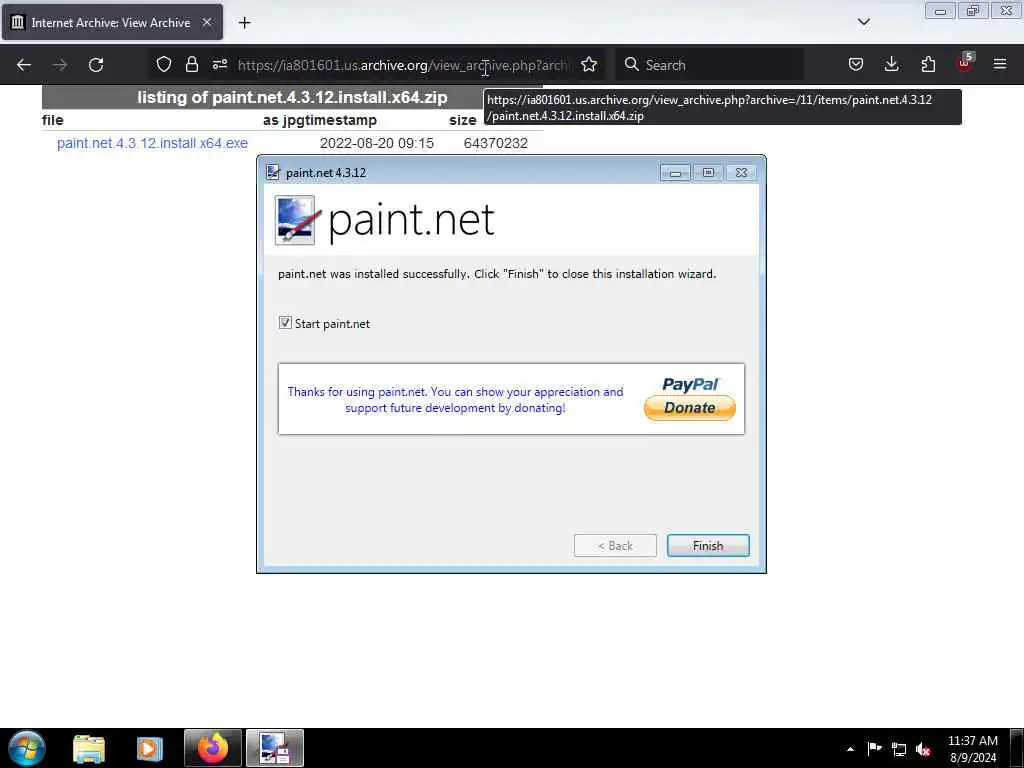Close the paint.net installer window

click(741, 172)
